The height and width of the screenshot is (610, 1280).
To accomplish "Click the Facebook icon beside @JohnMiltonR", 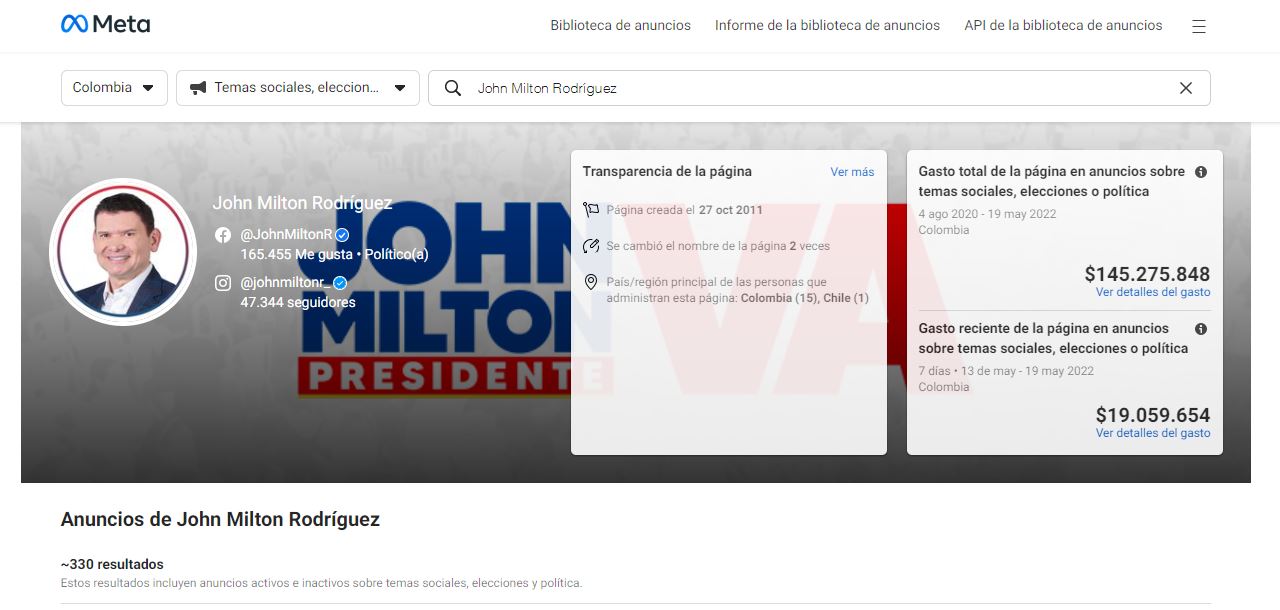I will pyautogui.click(x=223, y=235).
